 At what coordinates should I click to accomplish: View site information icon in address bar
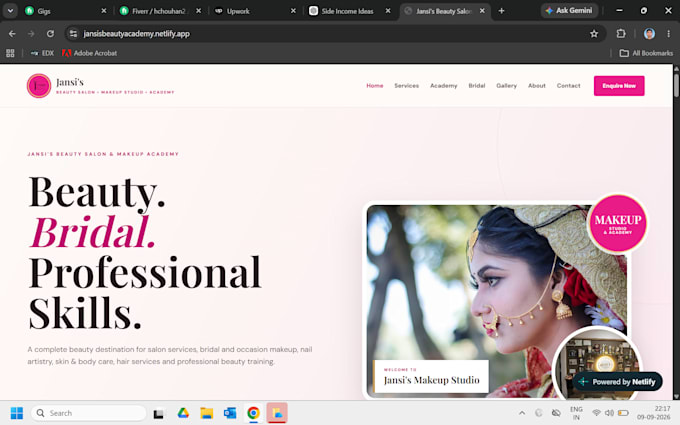(73, 33)
